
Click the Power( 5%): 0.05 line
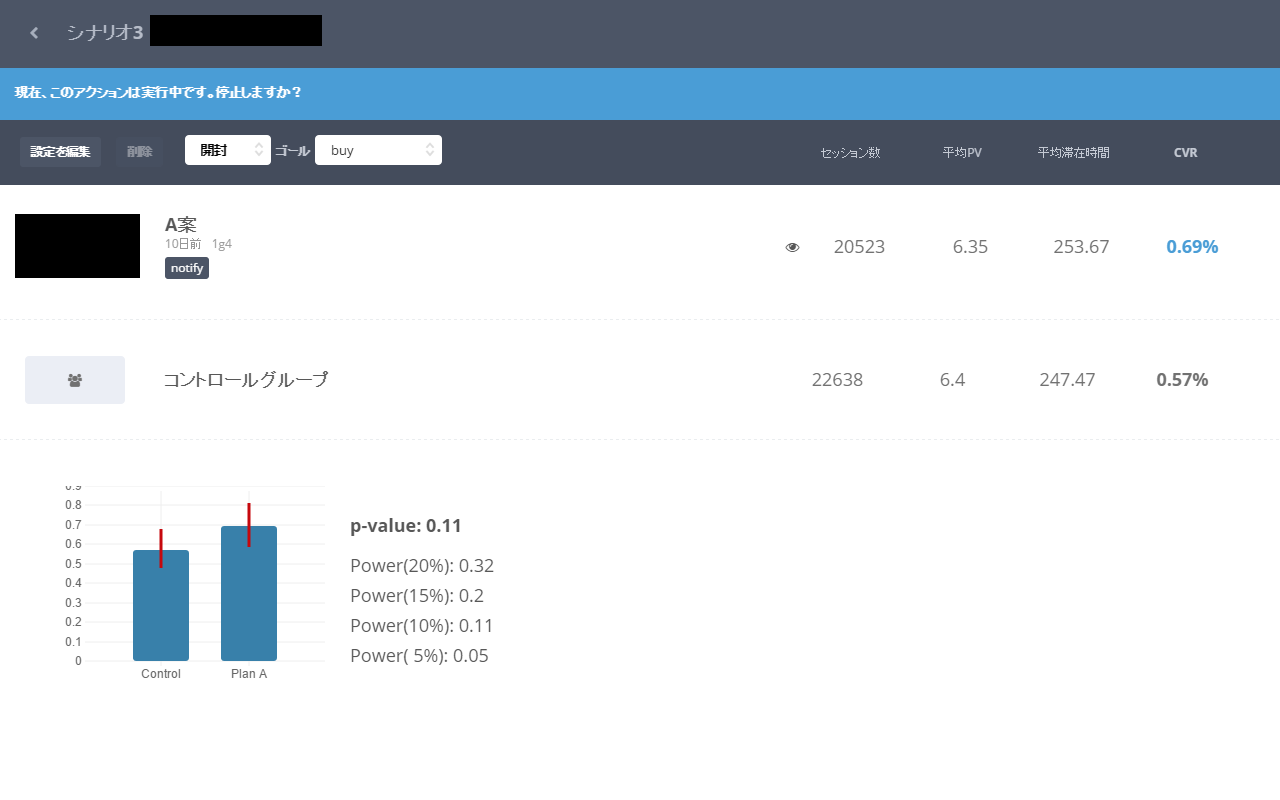419,656
